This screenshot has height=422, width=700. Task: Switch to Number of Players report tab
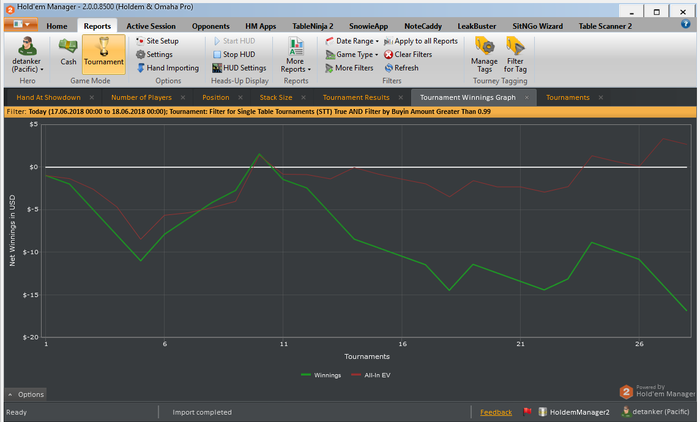click(142, 97)
